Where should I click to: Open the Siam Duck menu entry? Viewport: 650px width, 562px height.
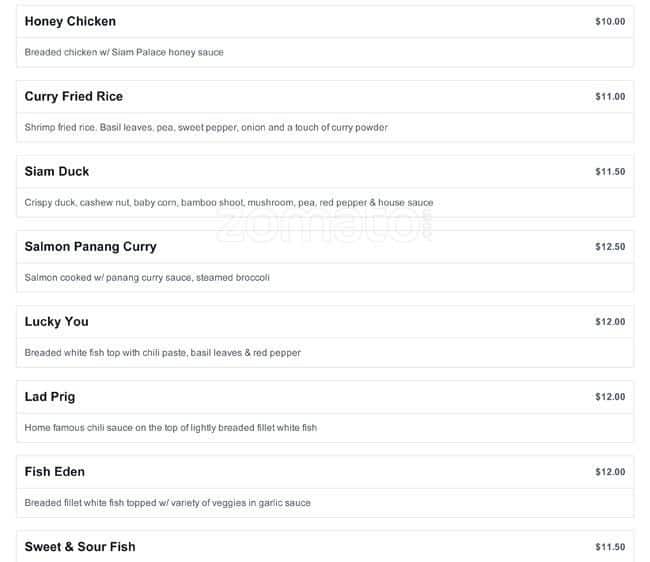point(57,171)
